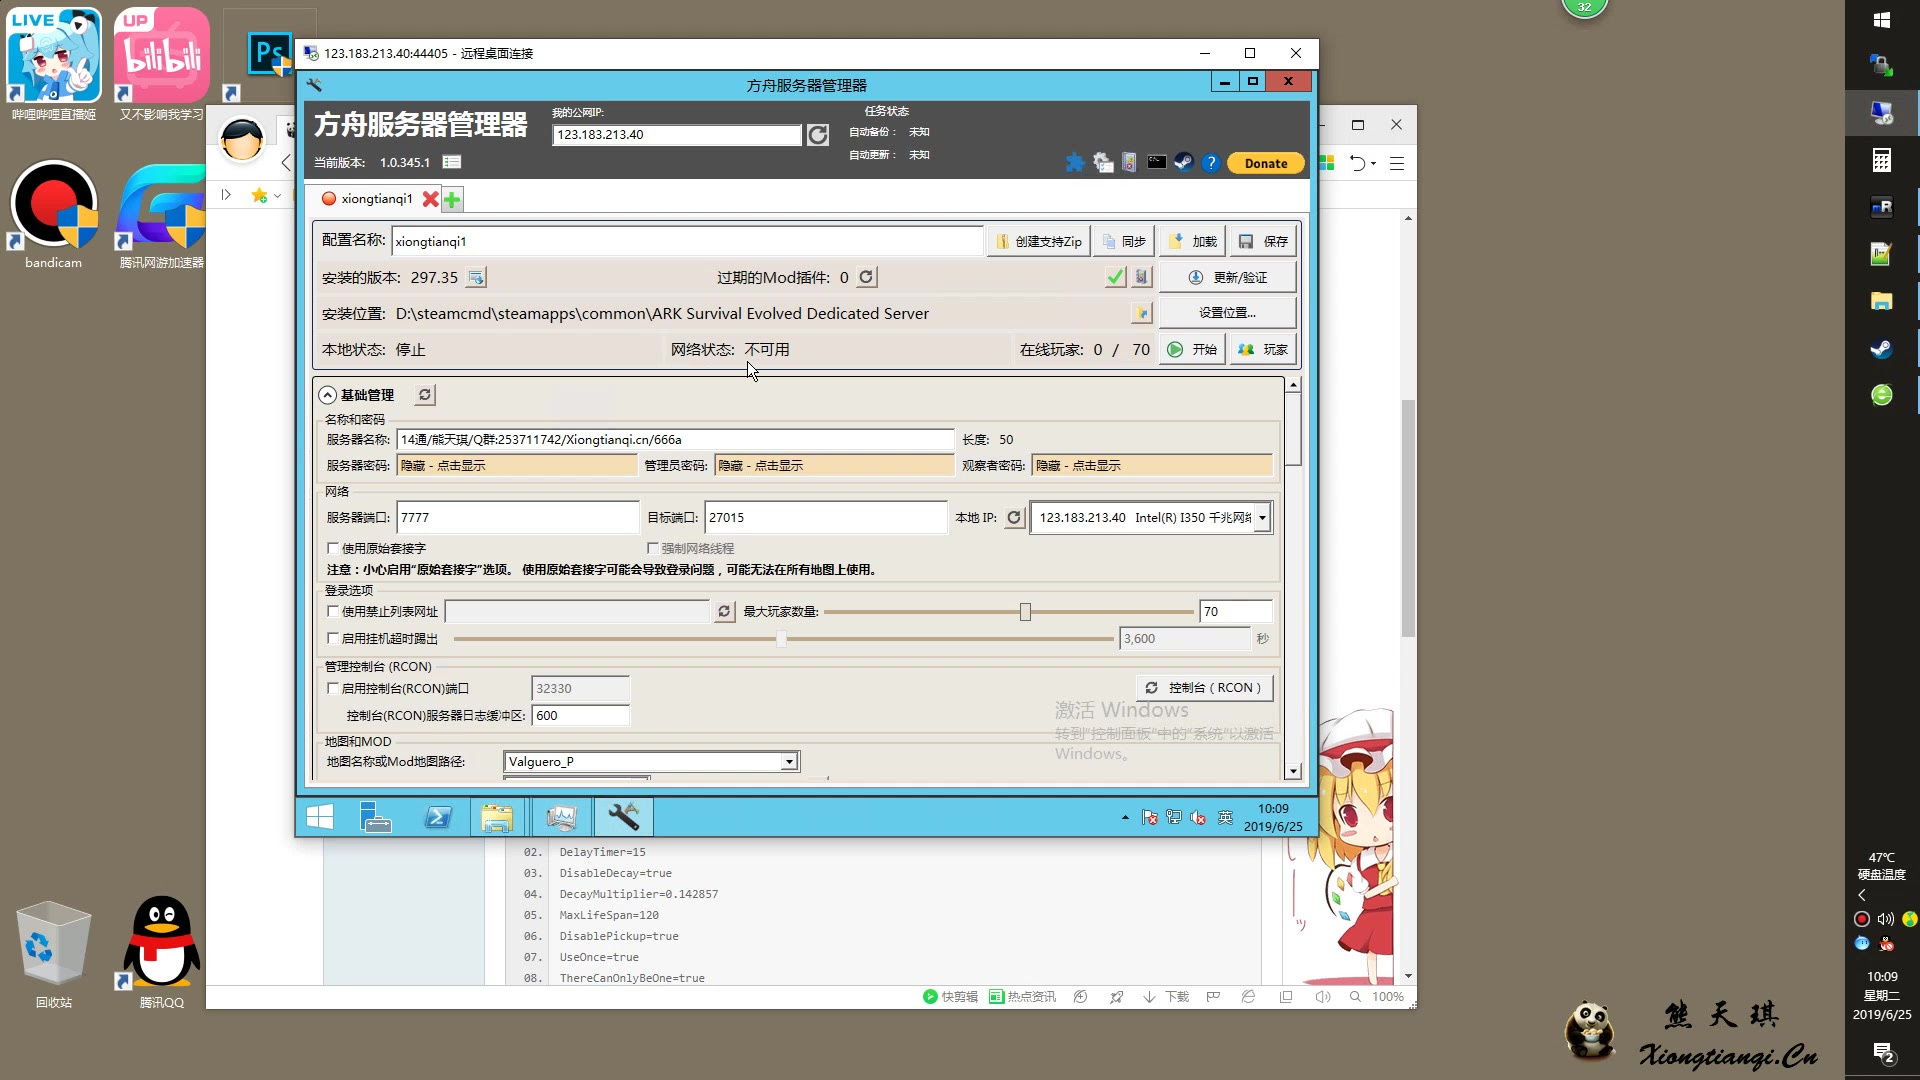Click the 加载 load button

tap(1192, 241)
